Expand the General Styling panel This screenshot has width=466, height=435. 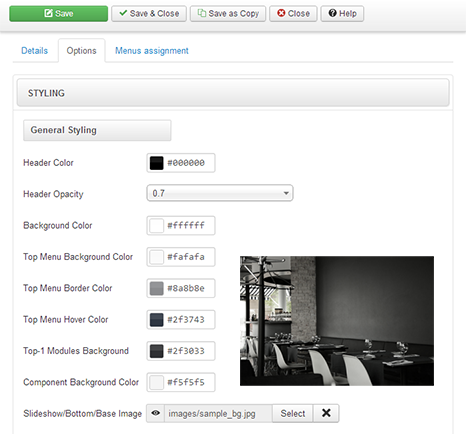coord(97,130)
